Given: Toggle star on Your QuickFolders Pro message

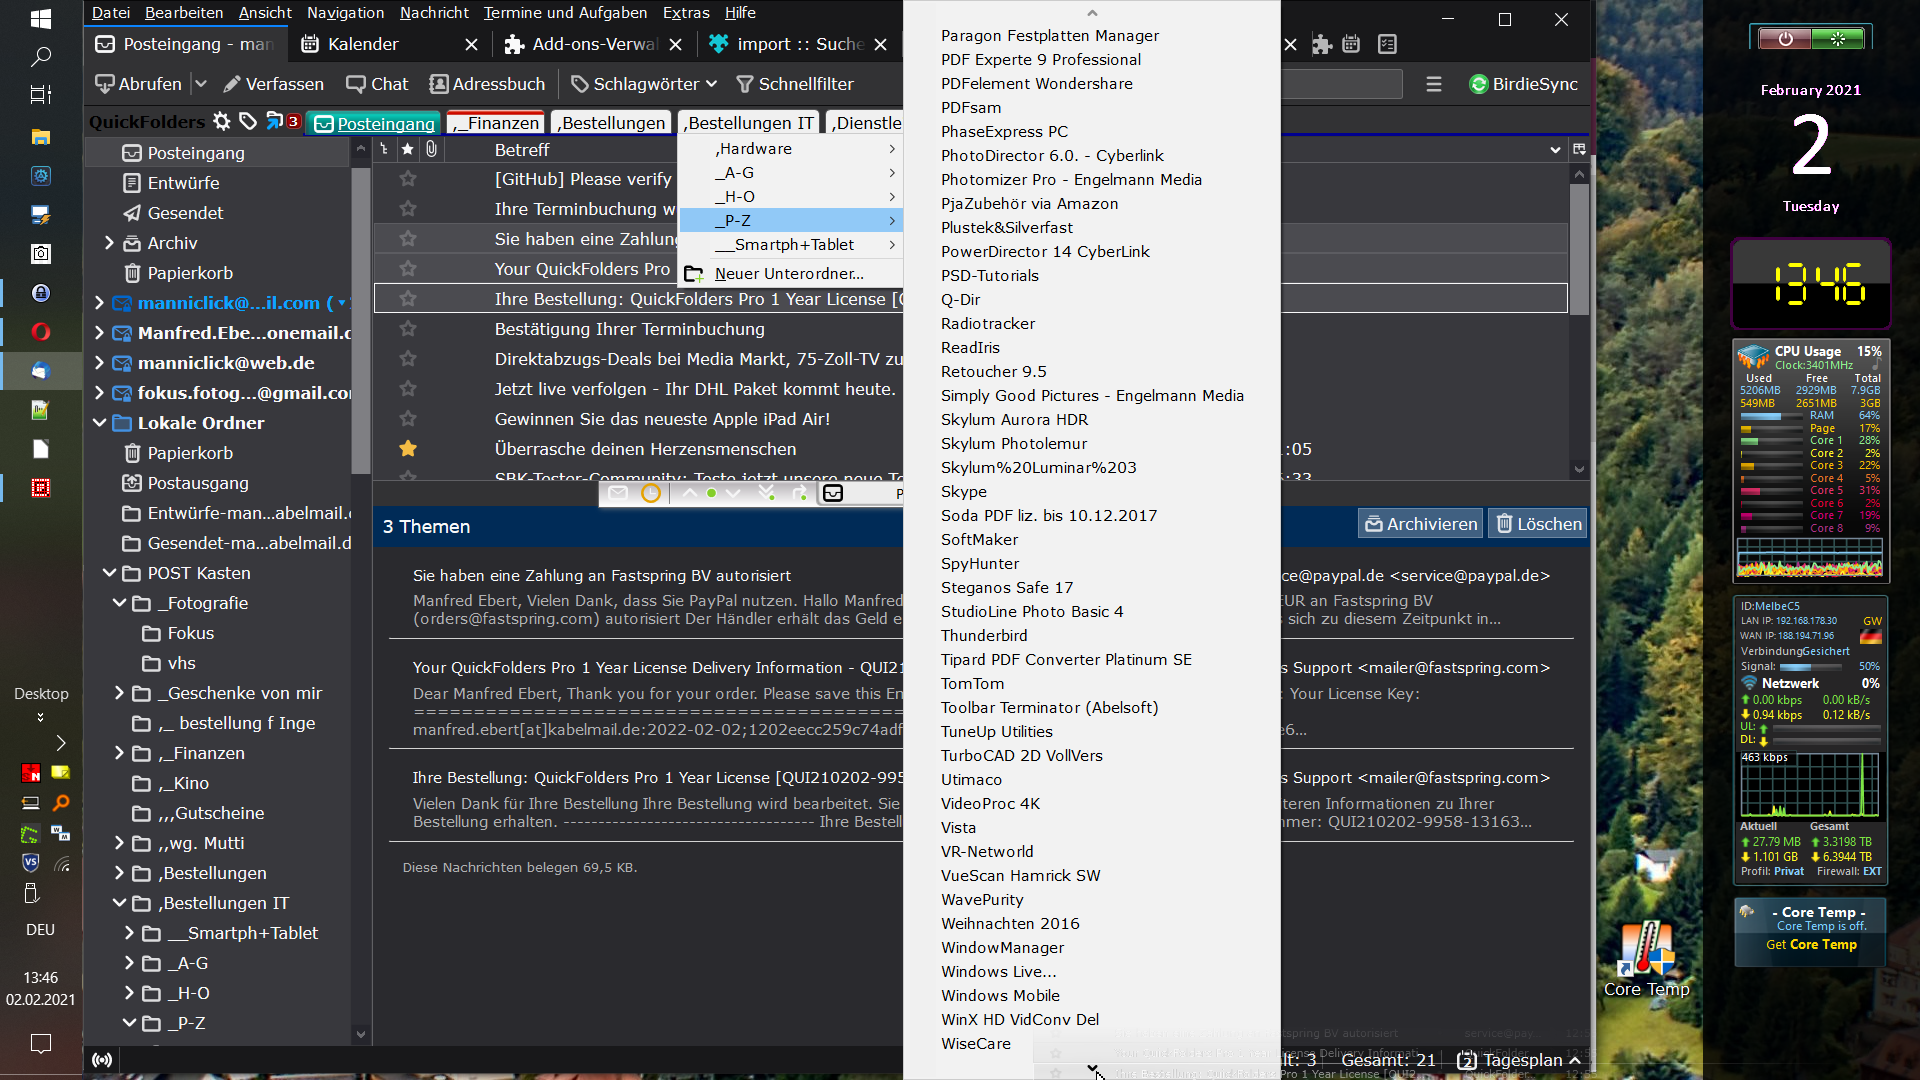Looking at the screenshot, I should [408, 269].
